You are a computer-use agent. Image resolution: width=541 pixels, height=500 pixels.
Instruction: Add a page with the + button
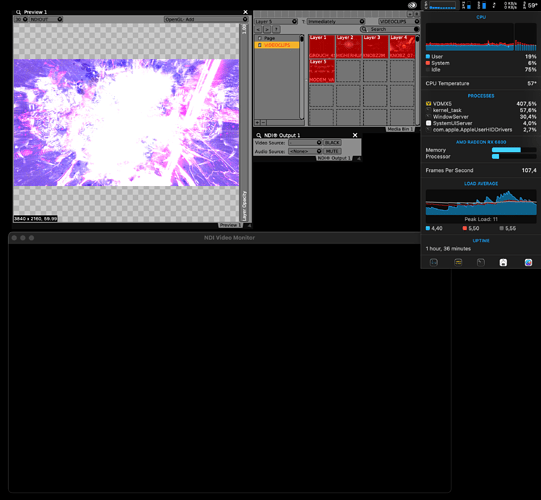pyautogui.click(x=257, y=122)
